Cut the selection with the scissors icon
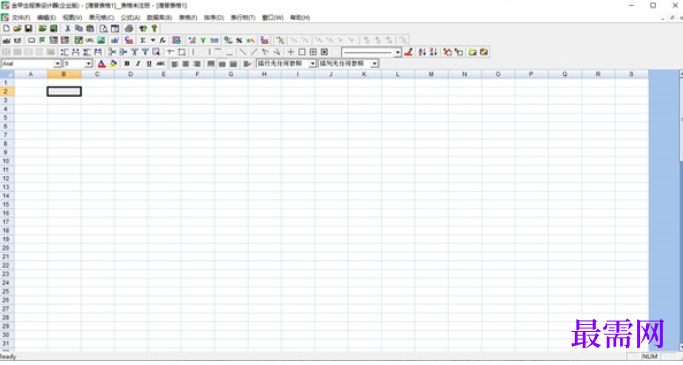 [68, 29]
